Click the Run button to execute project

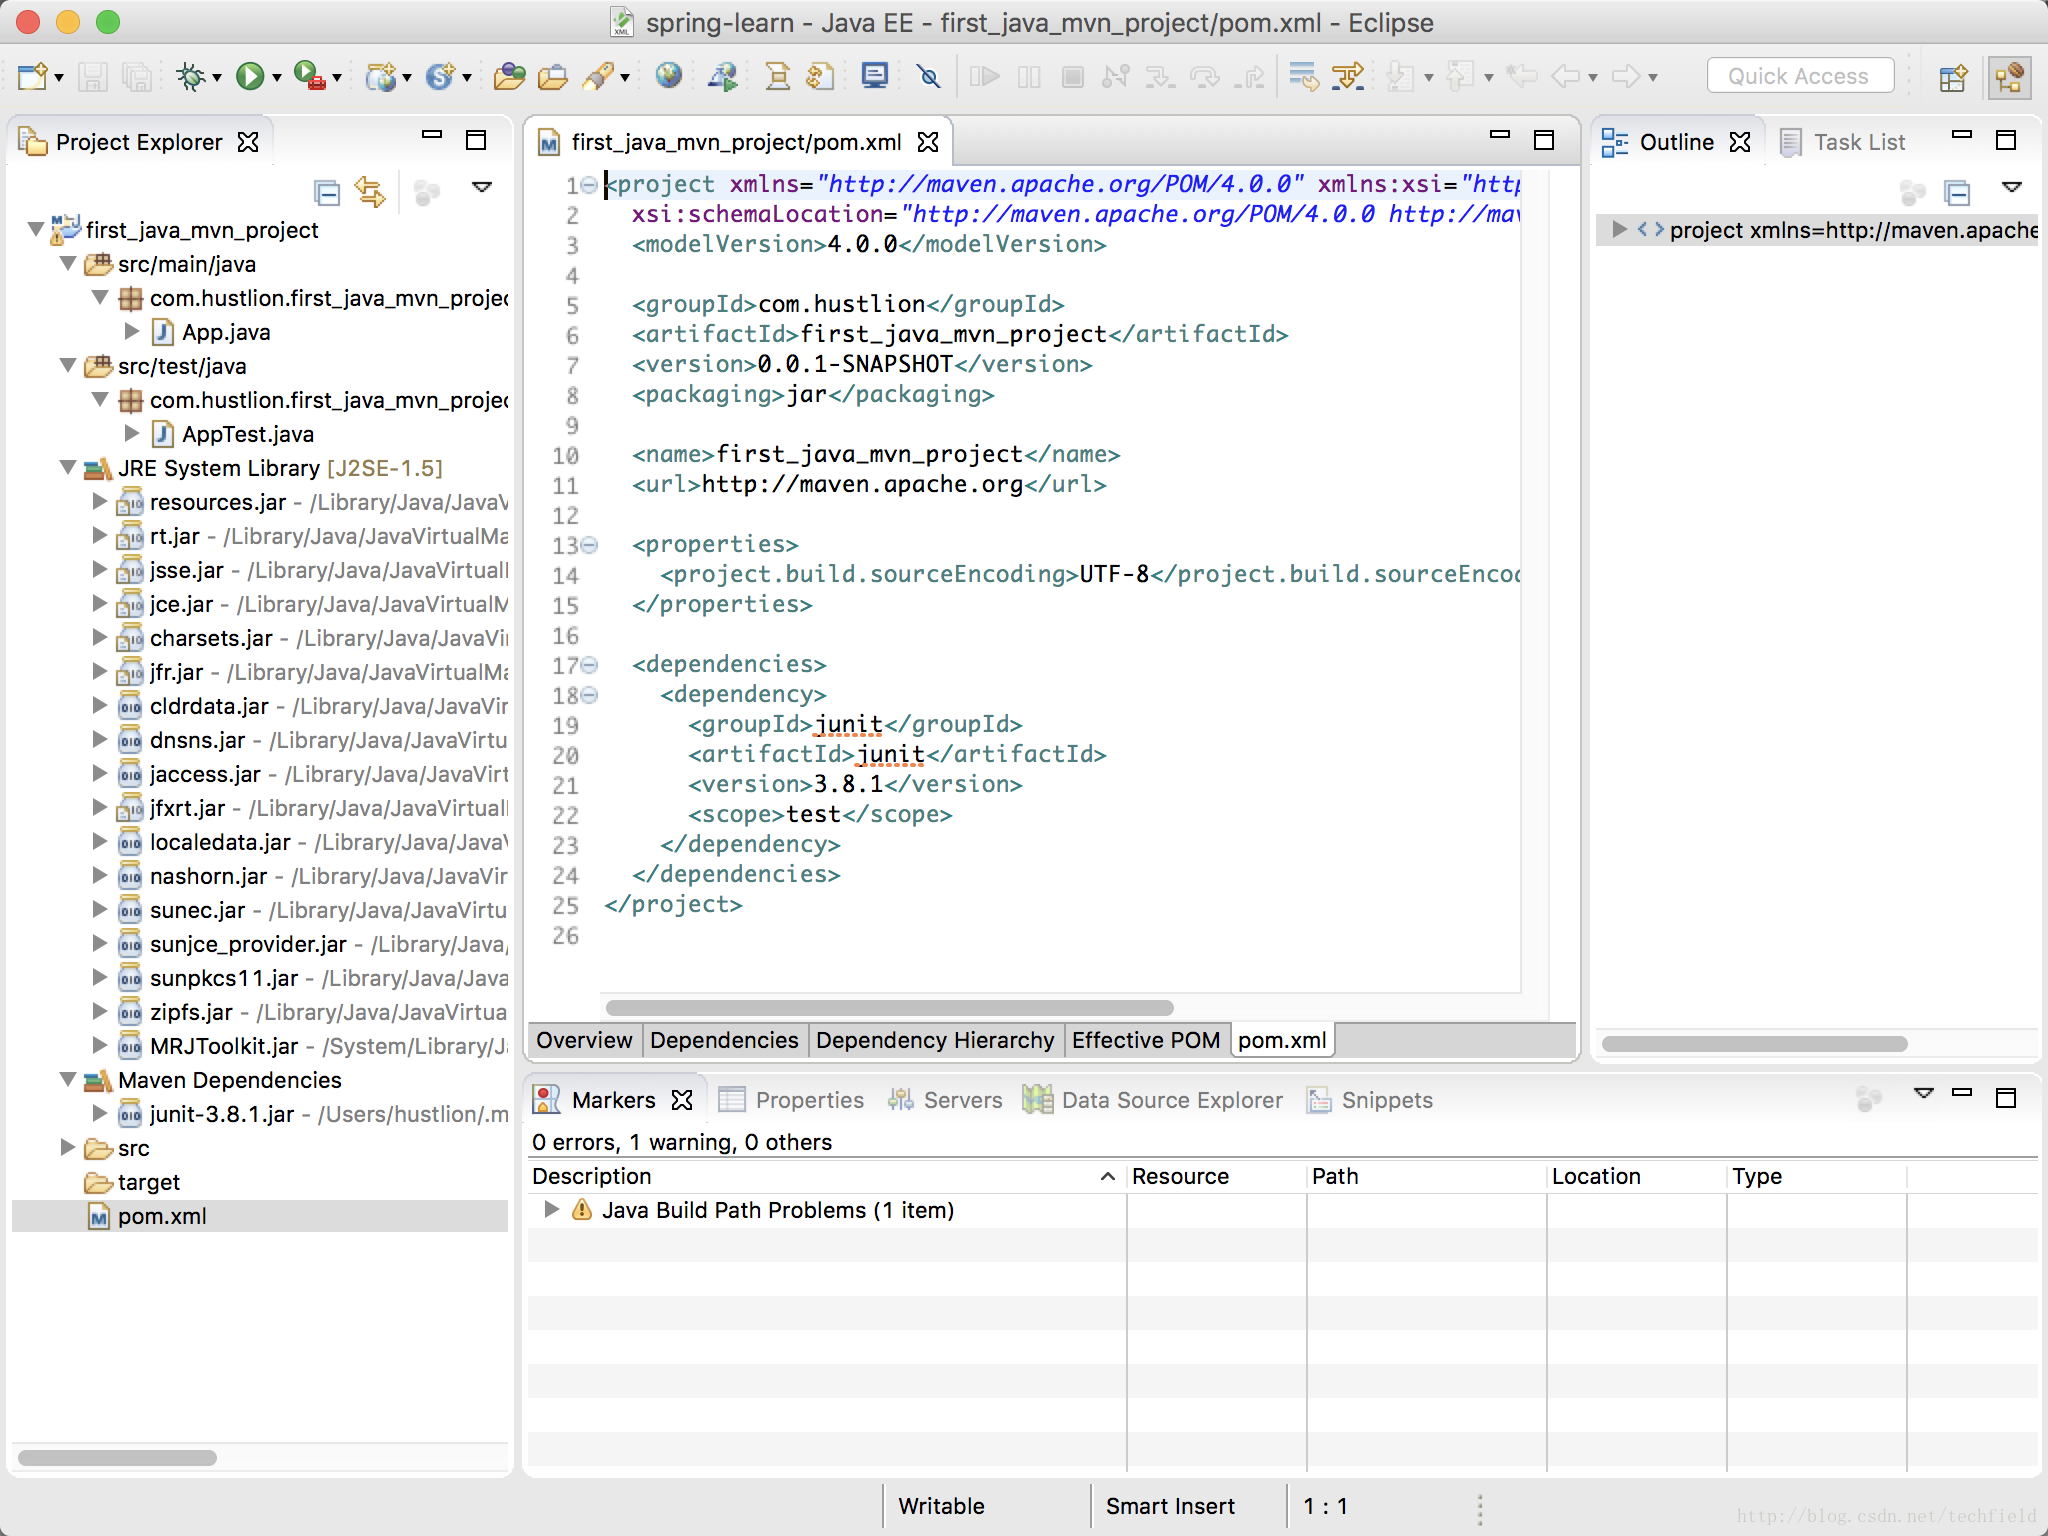[x=253, y=76]
